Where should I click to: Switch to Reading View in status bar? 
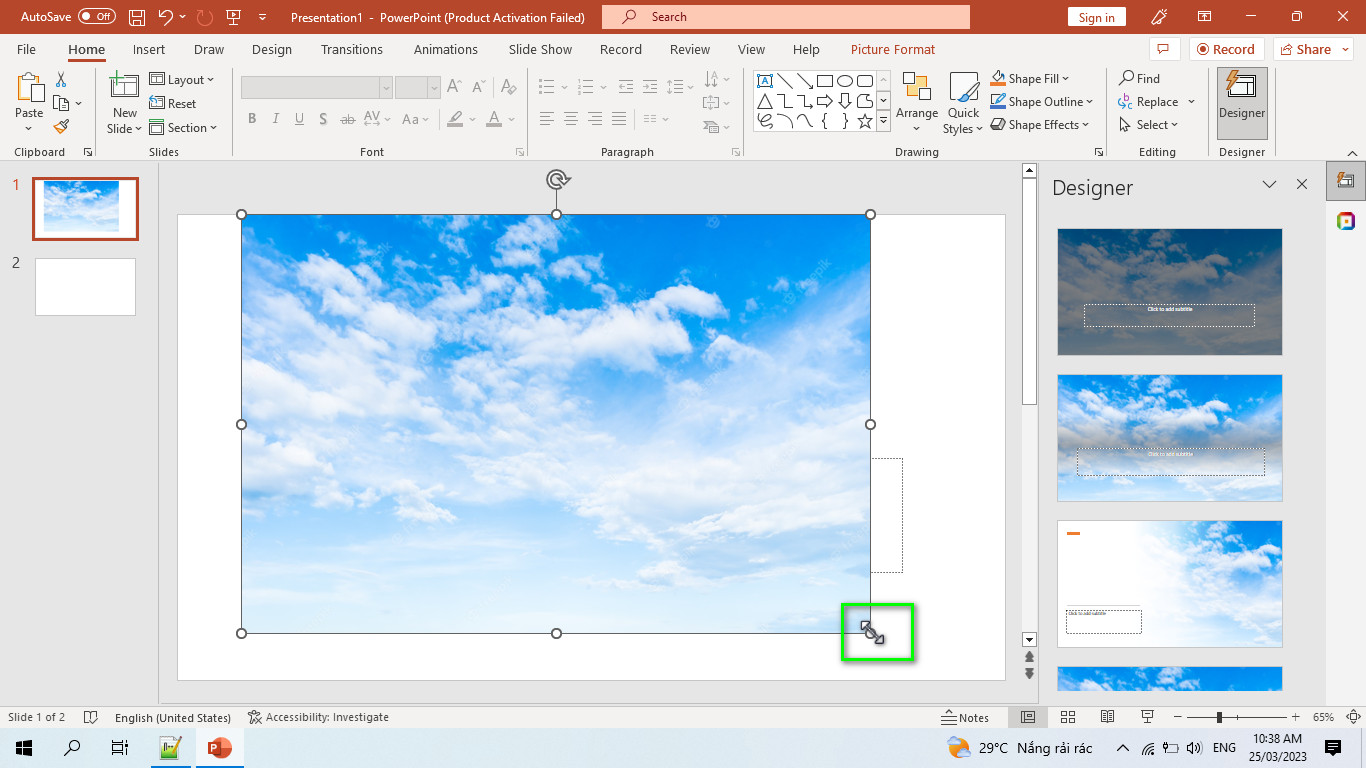click(1107, 717)
